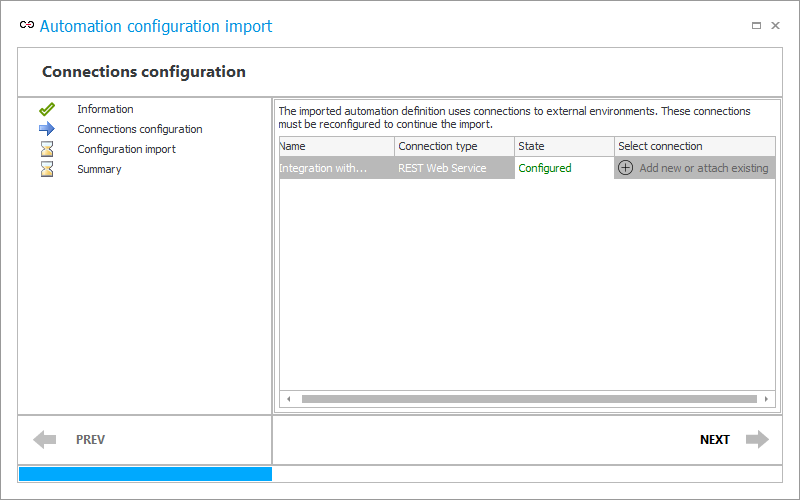Select the Information wizard step
The width and height of the screenshot is (800, 500).
[x=105, y=109]
